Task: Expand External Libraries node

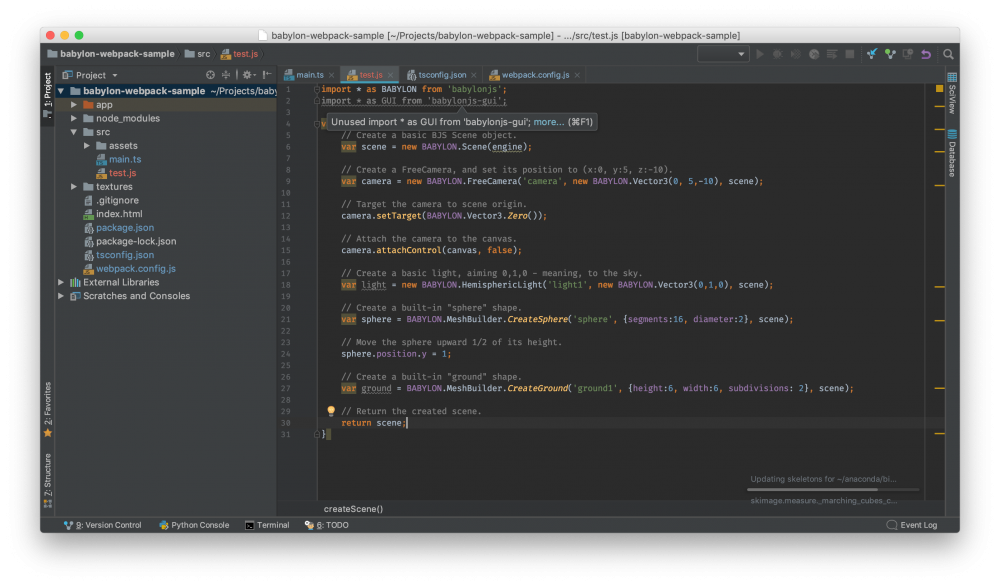Action: [x=61, y=282]
